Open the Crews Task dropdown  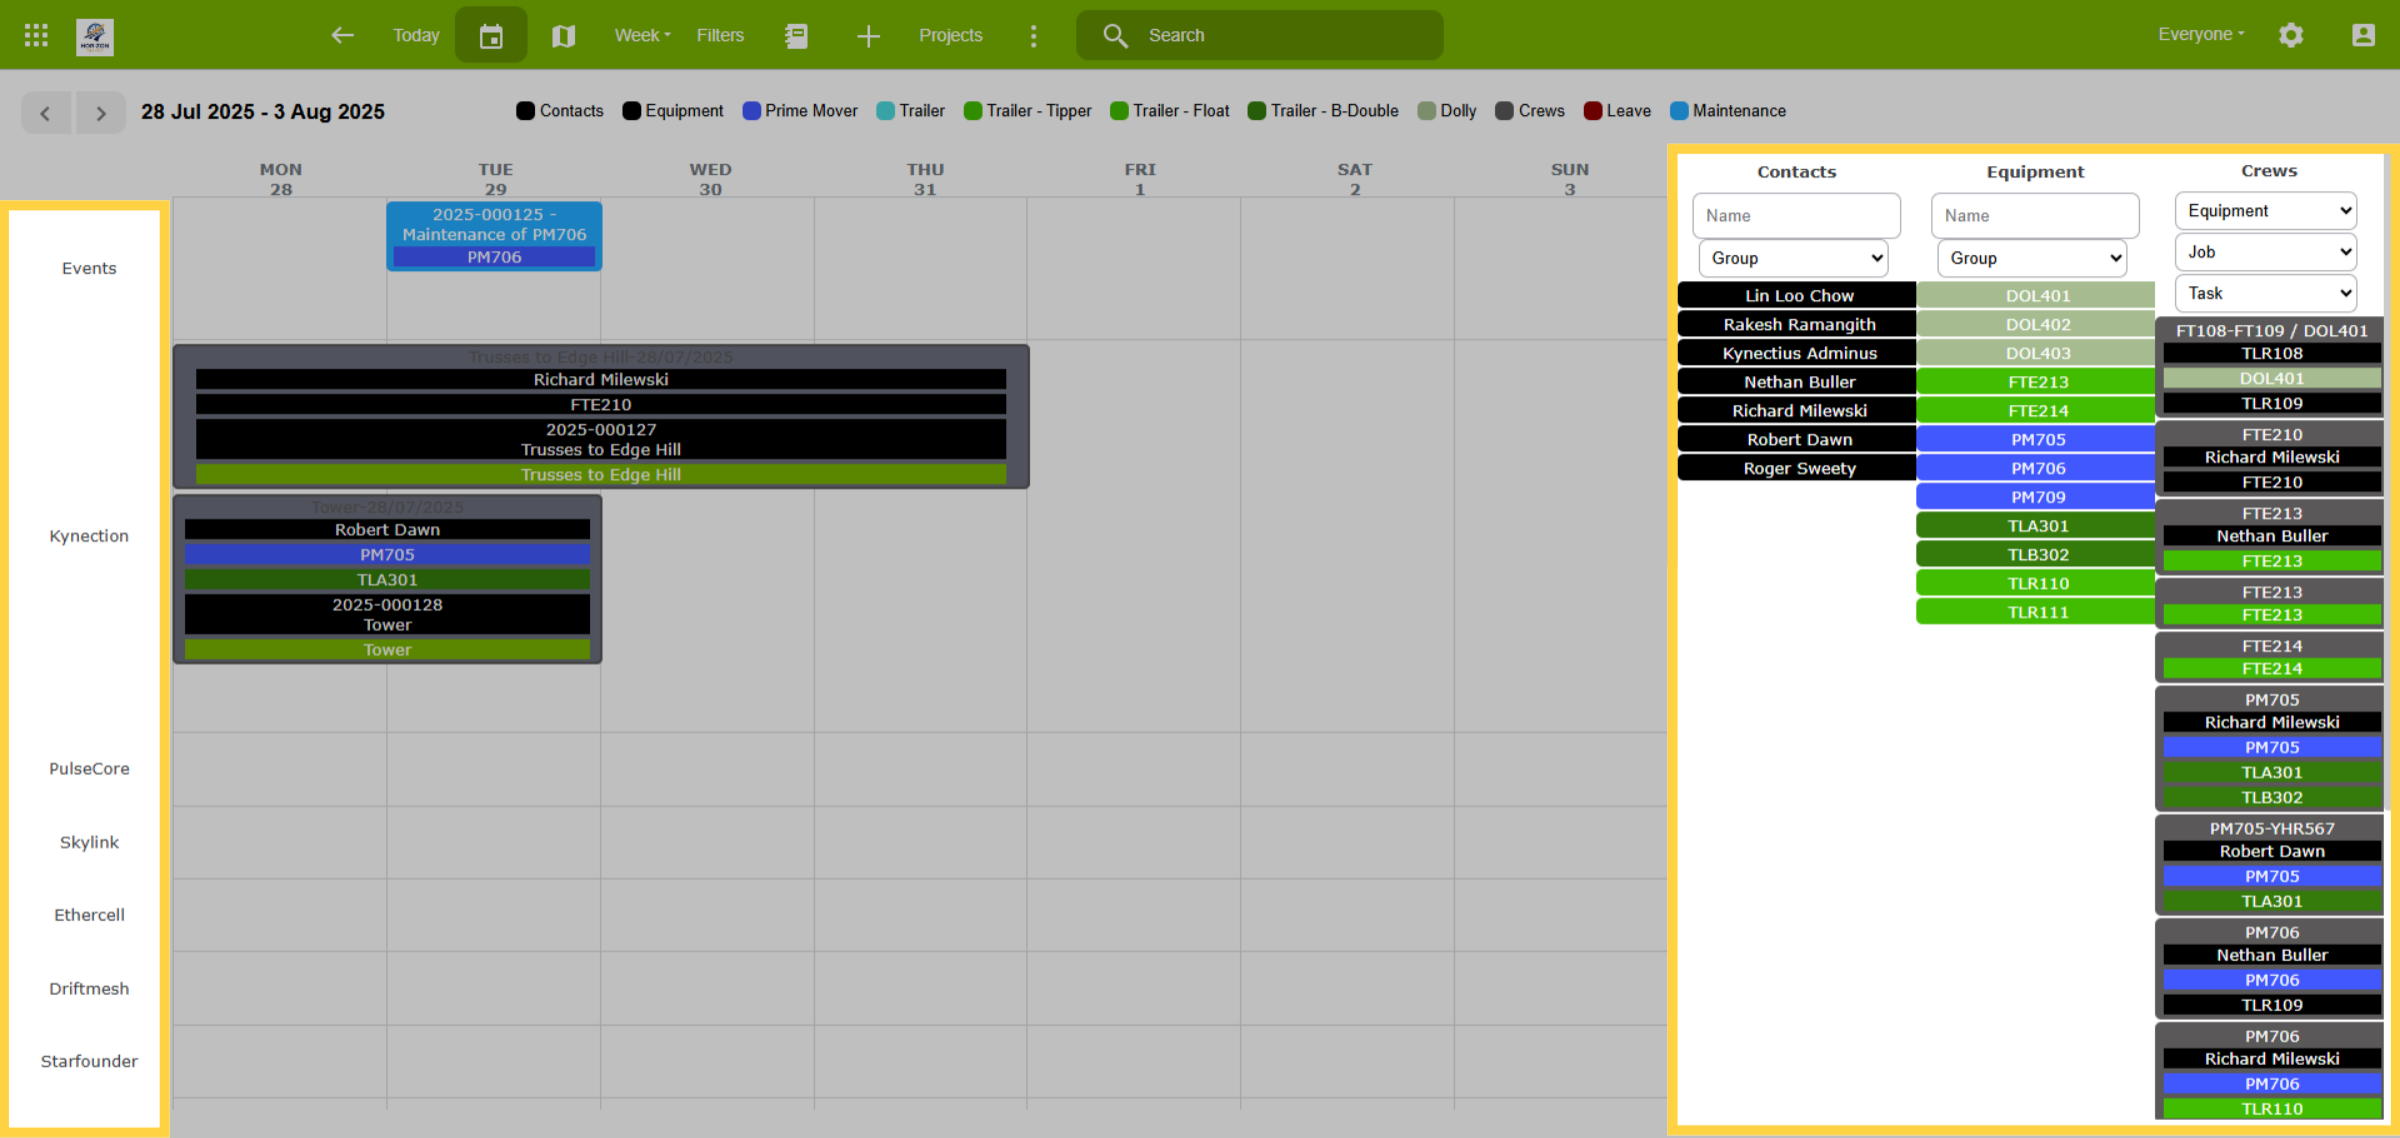pos(2266,293)
